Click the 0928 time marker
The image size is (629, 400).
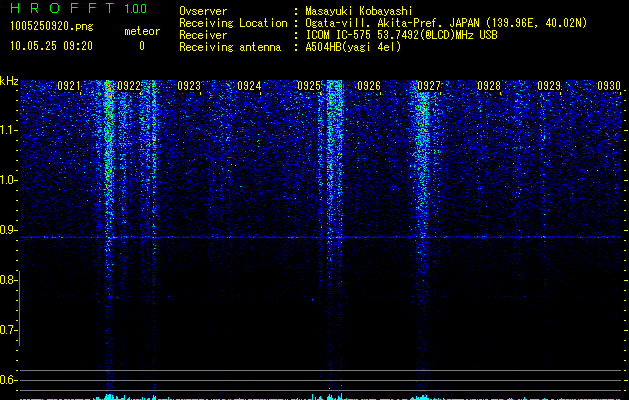tap(489, 86)
